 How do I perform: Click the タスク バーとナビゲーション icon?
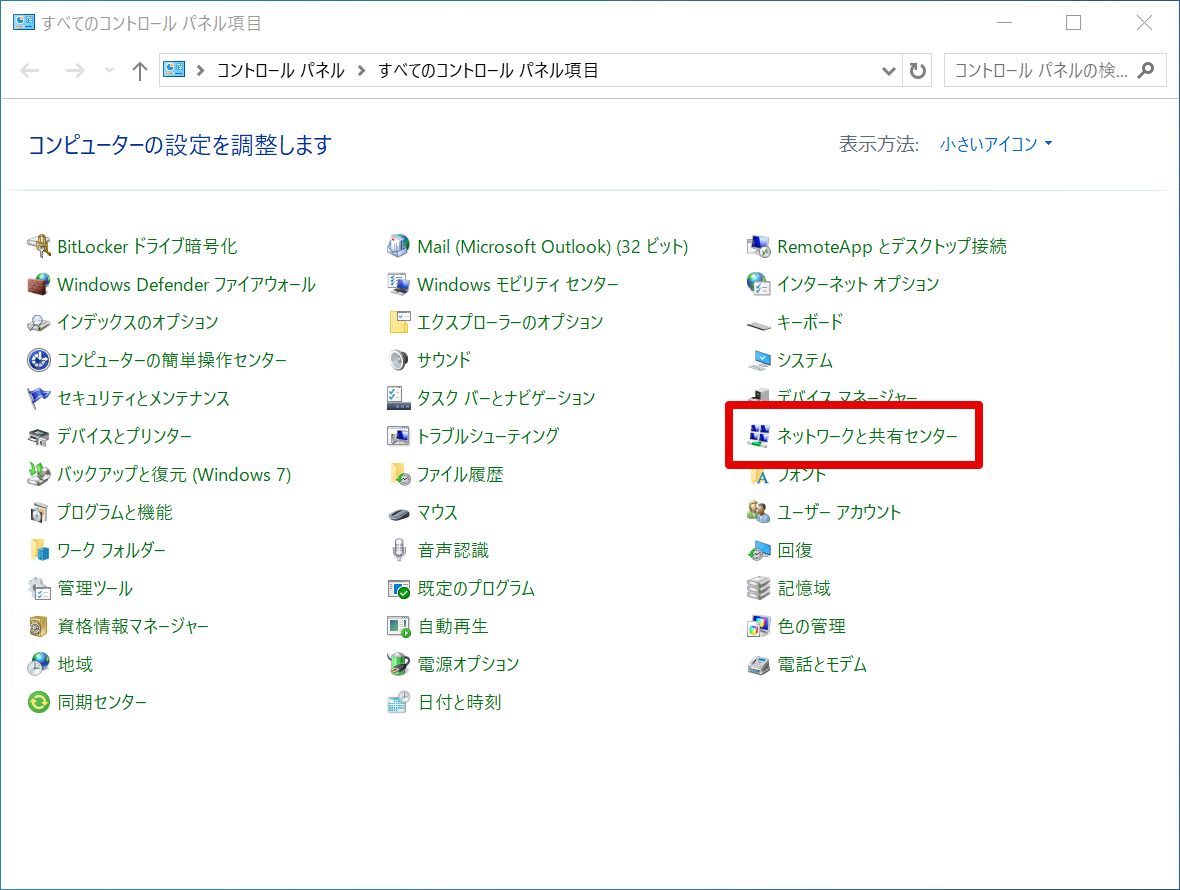click(x=398, y=398)
